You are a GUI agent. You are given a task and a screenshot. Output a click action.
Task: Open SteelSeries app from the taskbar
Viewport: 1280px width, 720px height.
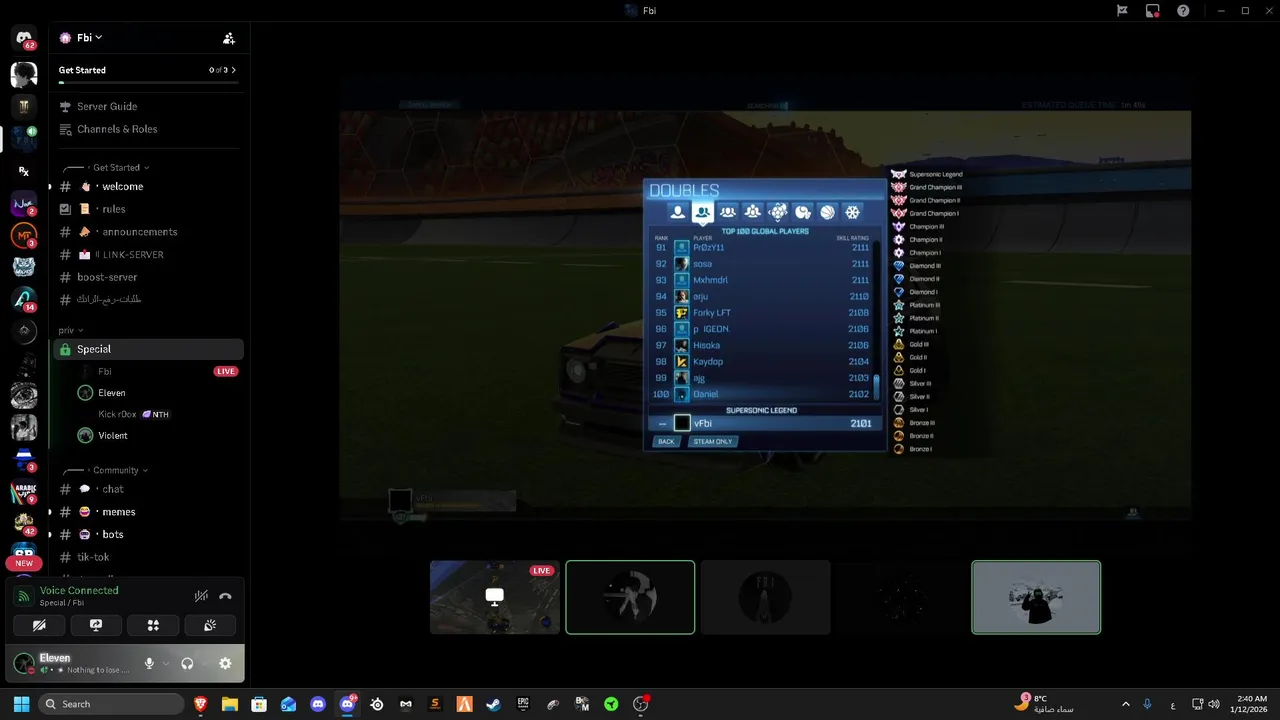click(x=377, y=704)
